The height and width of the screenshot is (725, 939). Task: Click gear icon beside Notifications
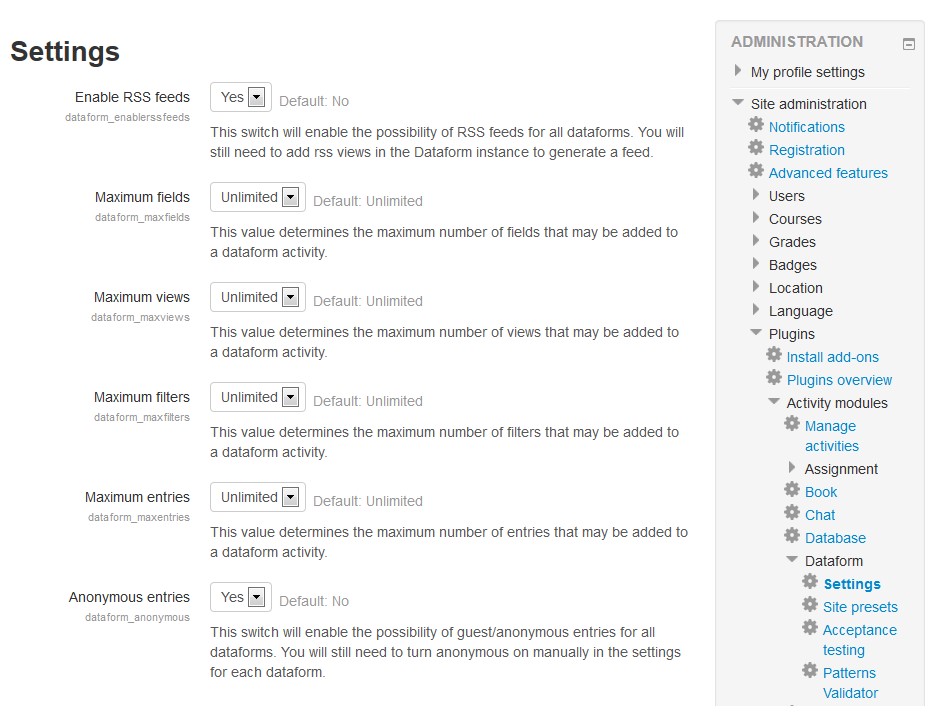[756, 125]
